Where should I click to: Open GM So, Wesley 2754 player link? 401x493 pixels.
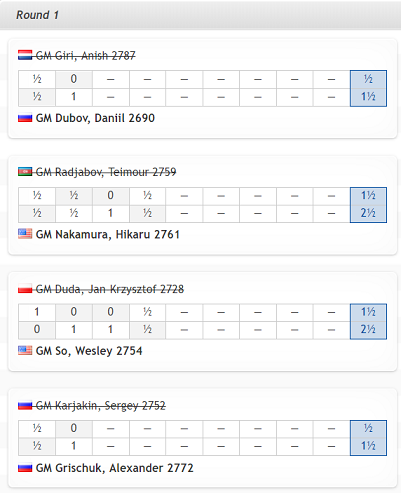point(89,351)
